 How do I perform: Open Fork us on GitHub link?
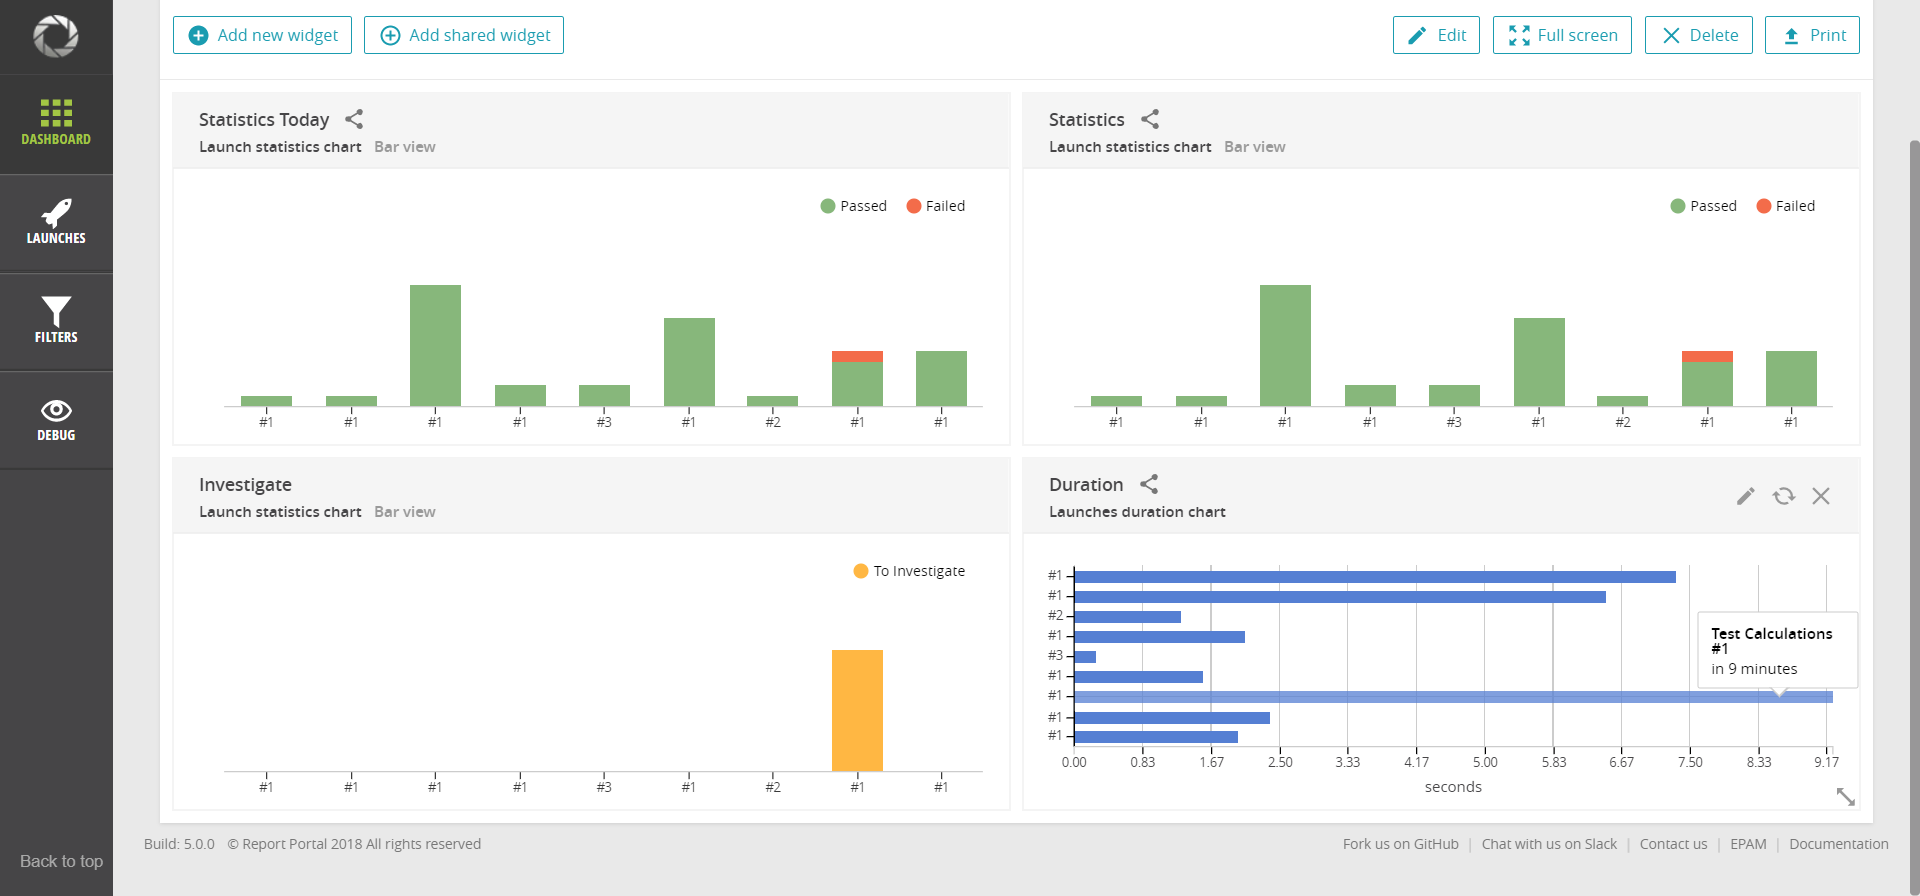tap(1400, 844)
